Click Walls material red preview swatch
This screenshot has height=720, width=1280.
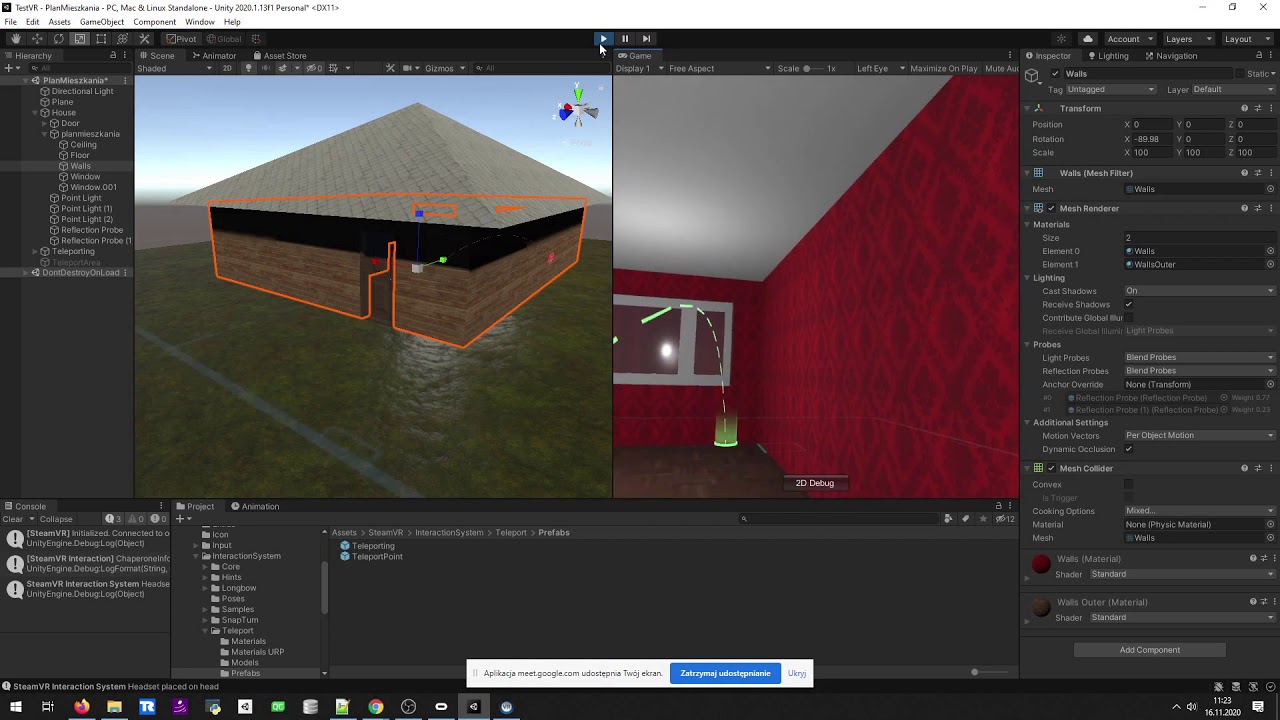pyautogui.click(x=1041, y=564)
